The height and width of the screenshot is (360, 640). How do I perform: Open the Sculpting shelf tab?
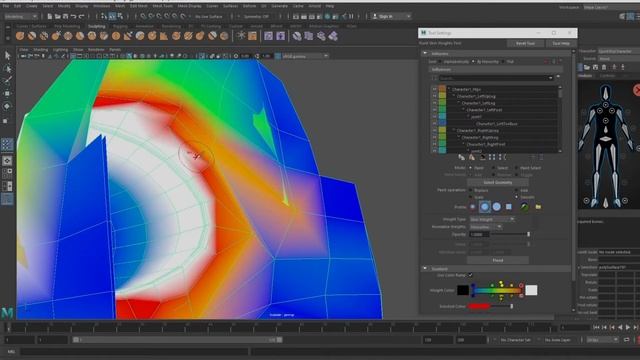[x=96, y=26]
